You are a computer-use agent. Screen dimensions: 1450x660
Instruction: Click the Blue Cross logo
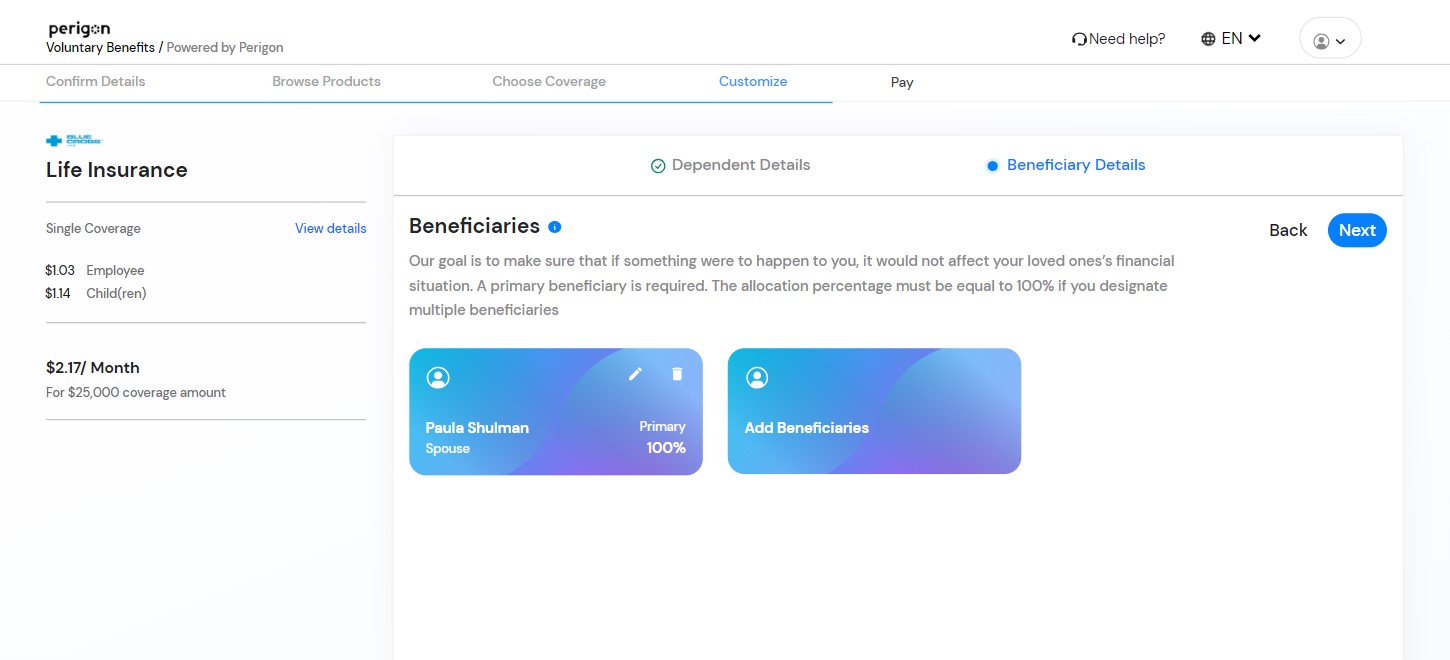coord(74,141)
